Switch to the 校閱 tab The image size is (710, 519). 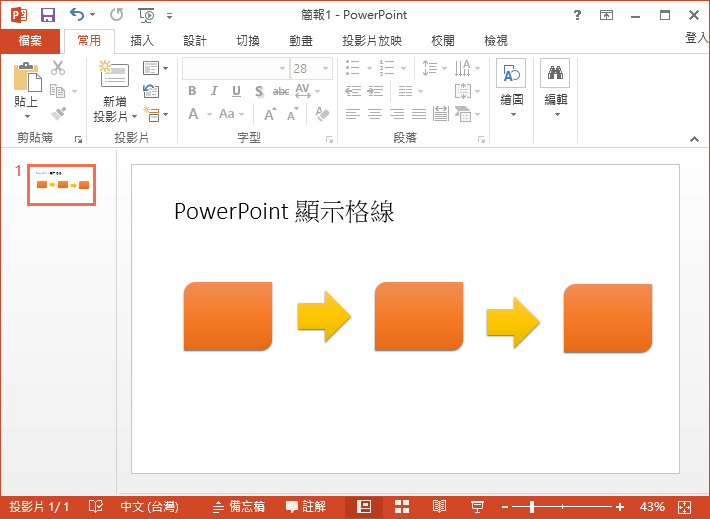pos(443,41)
